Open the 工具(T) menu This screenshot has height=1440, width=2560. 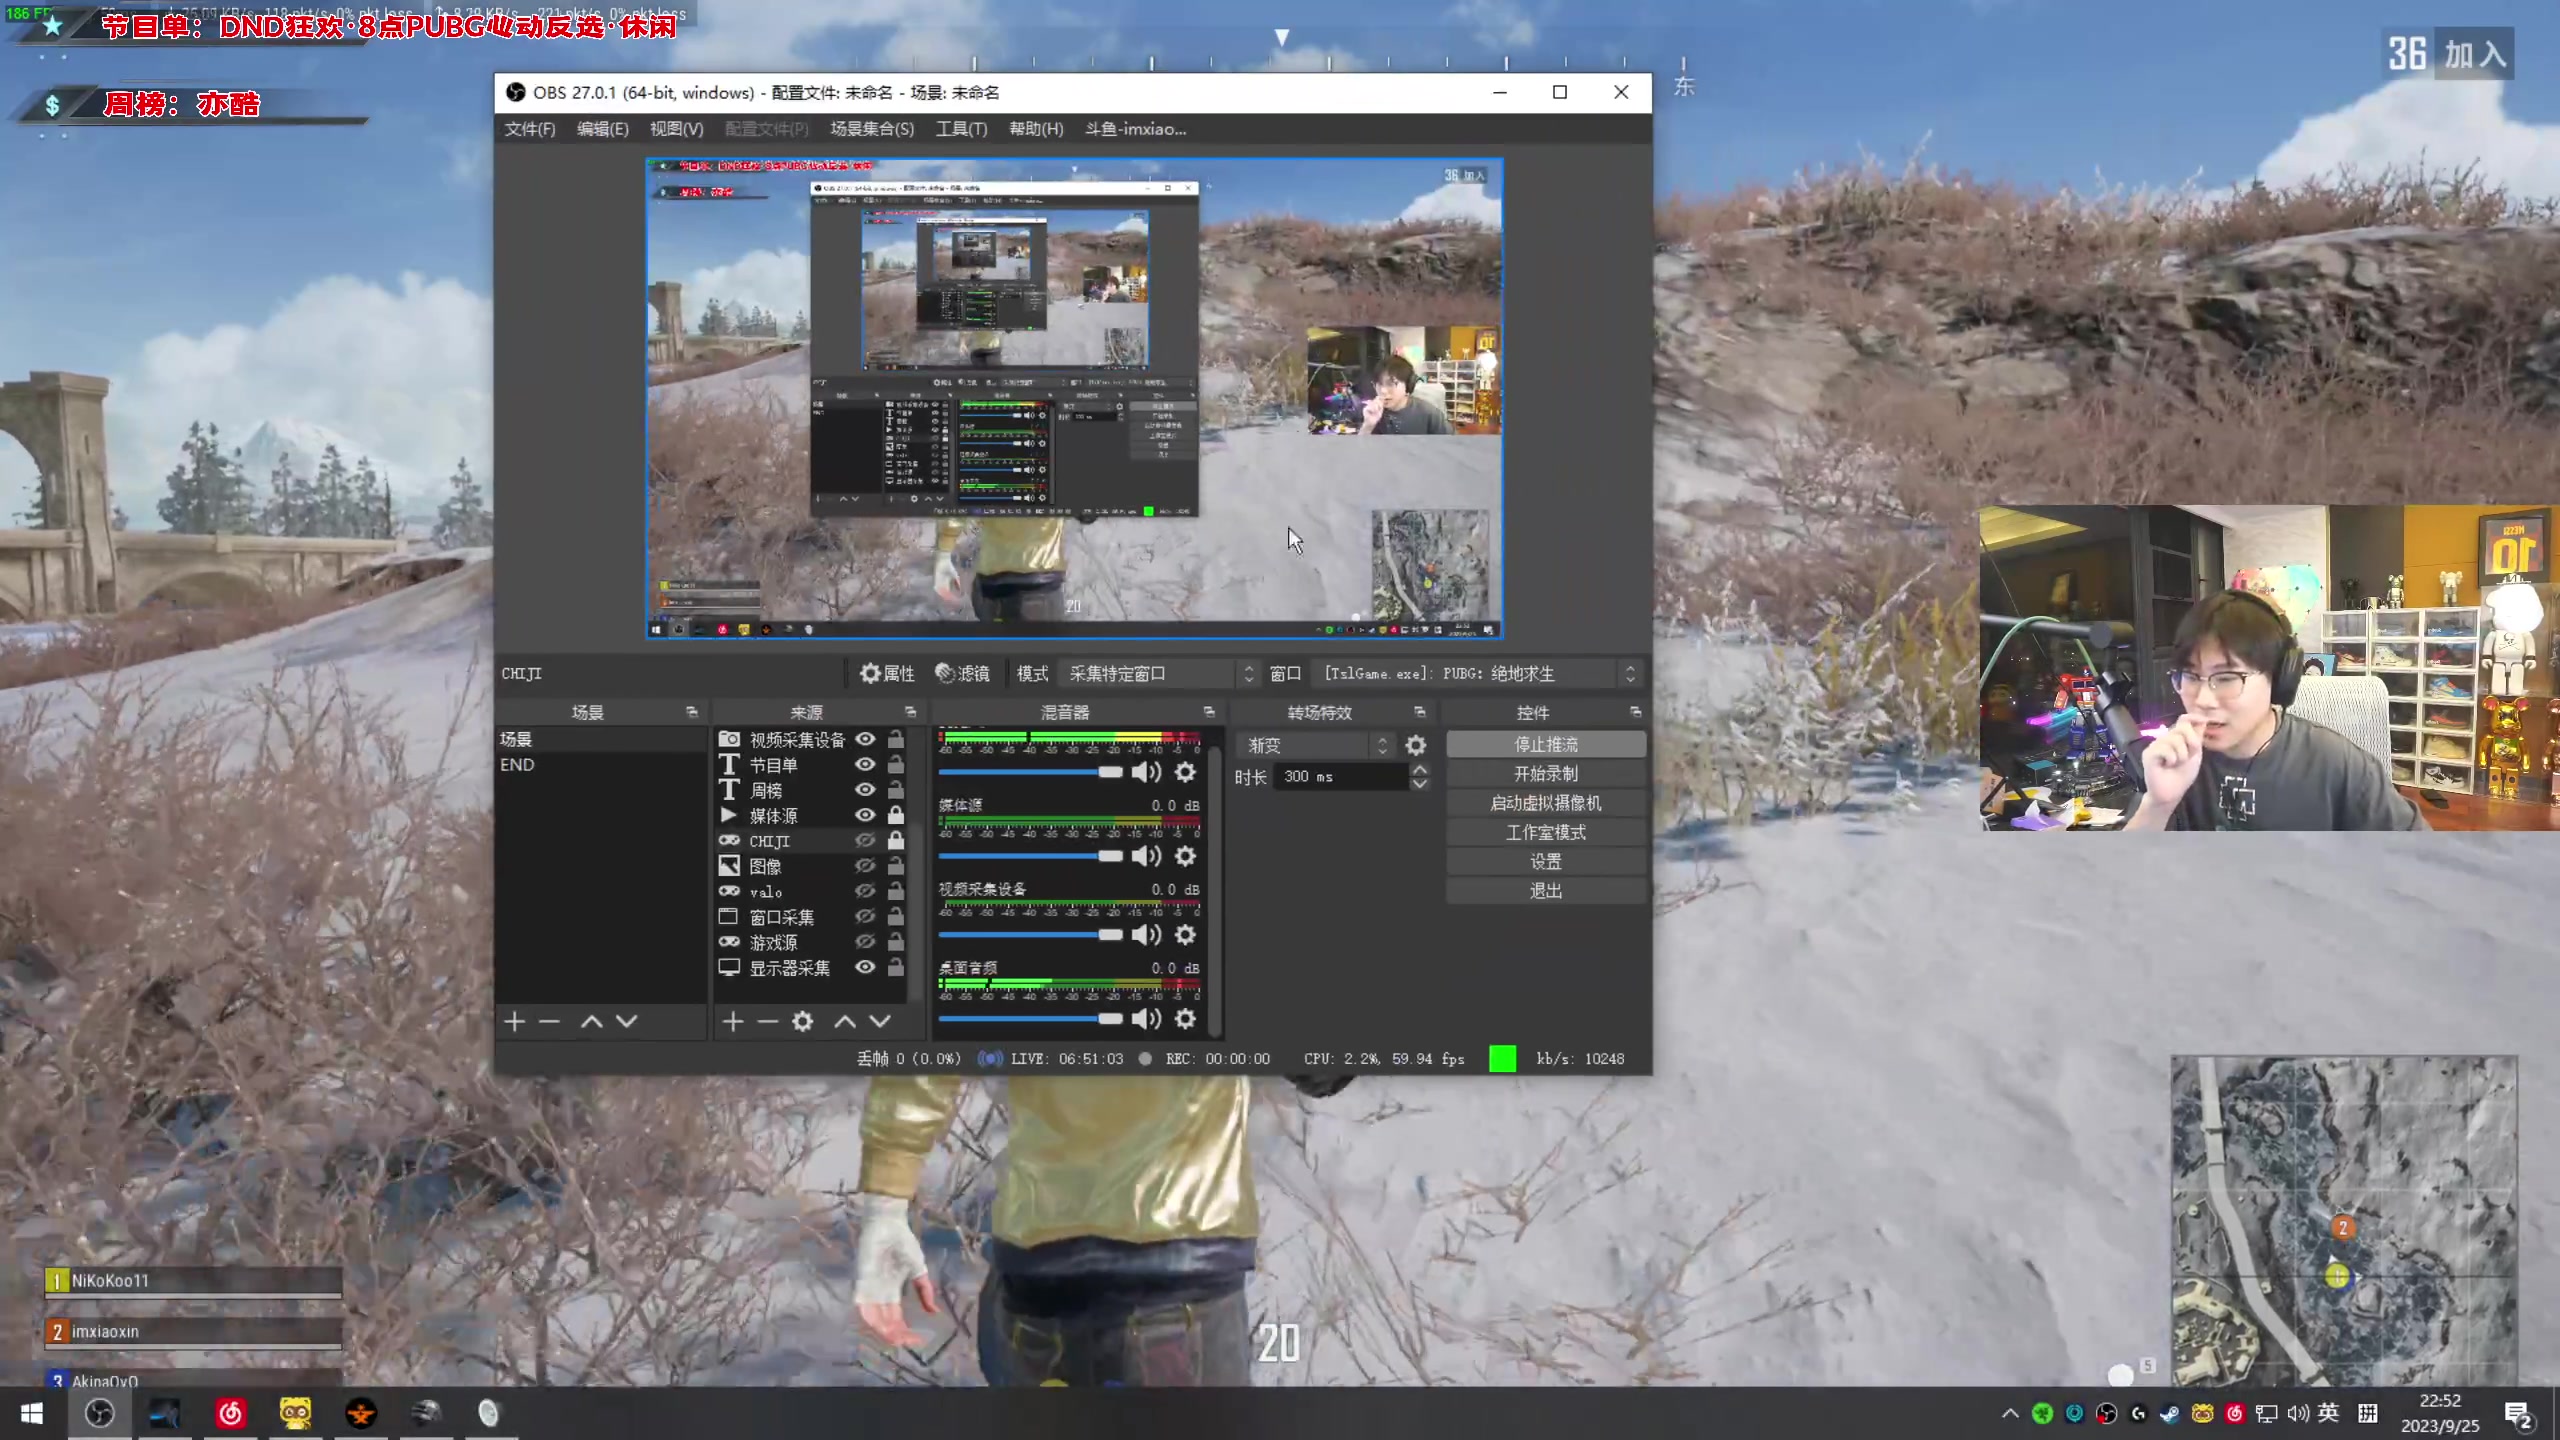click(x=960, y=129)
